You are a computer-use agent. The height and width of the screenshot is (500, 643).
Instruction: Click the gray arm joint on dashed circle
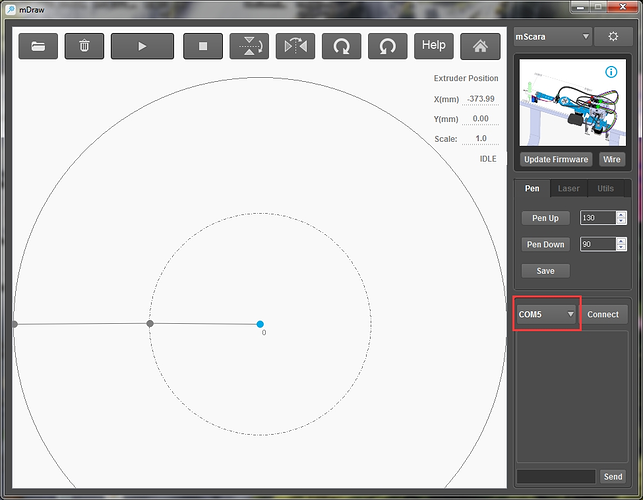click(x=150, y=324)
